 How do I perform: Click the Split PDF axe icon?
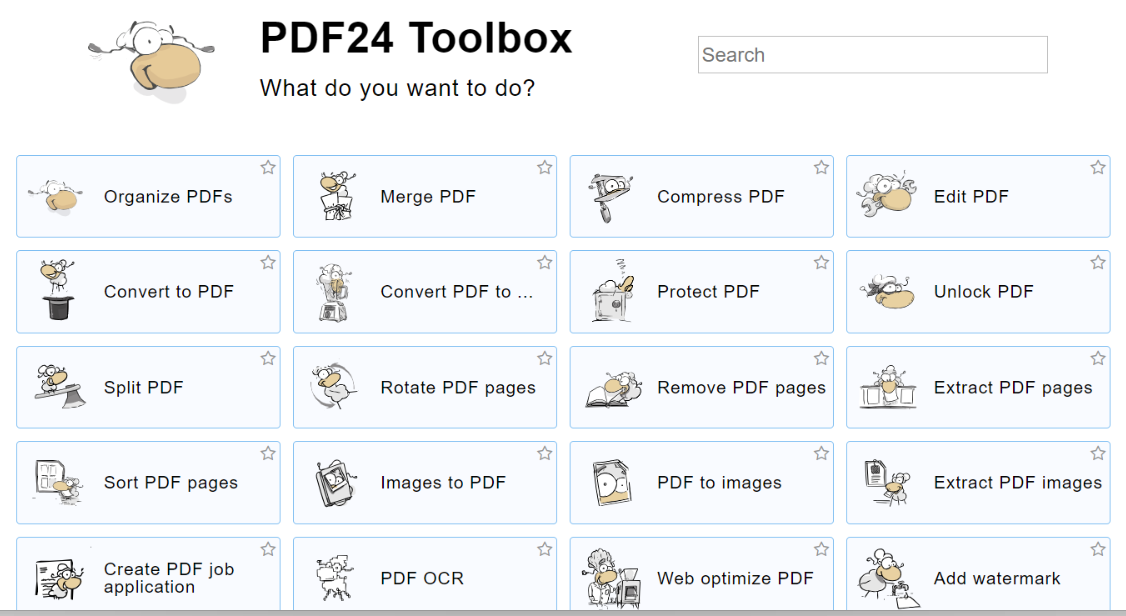click(x=59, y=387)
